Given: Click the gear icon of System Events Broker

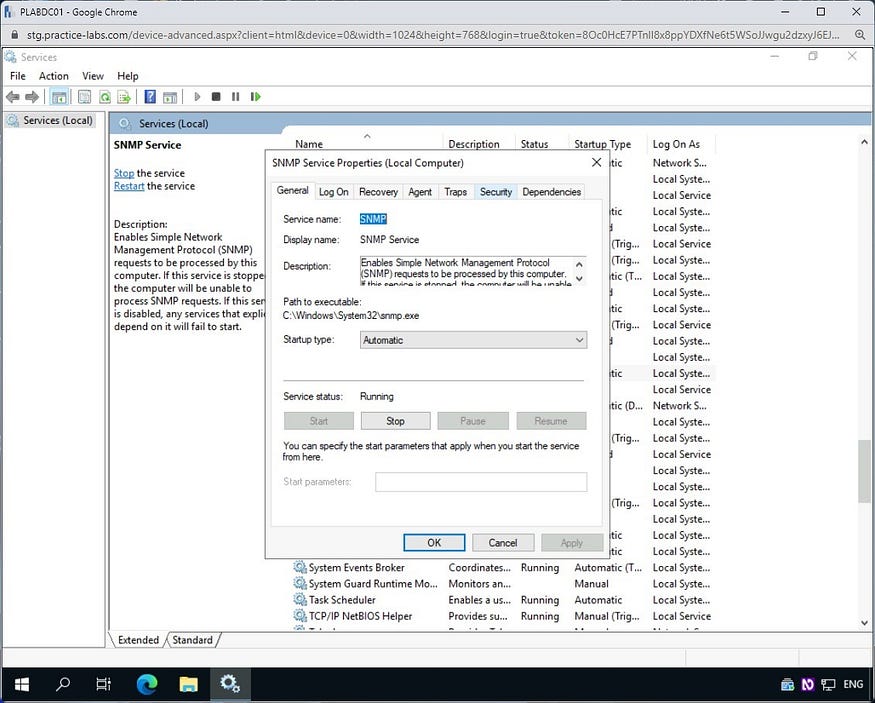Looking at the screenshot, I should coord(300,567).
